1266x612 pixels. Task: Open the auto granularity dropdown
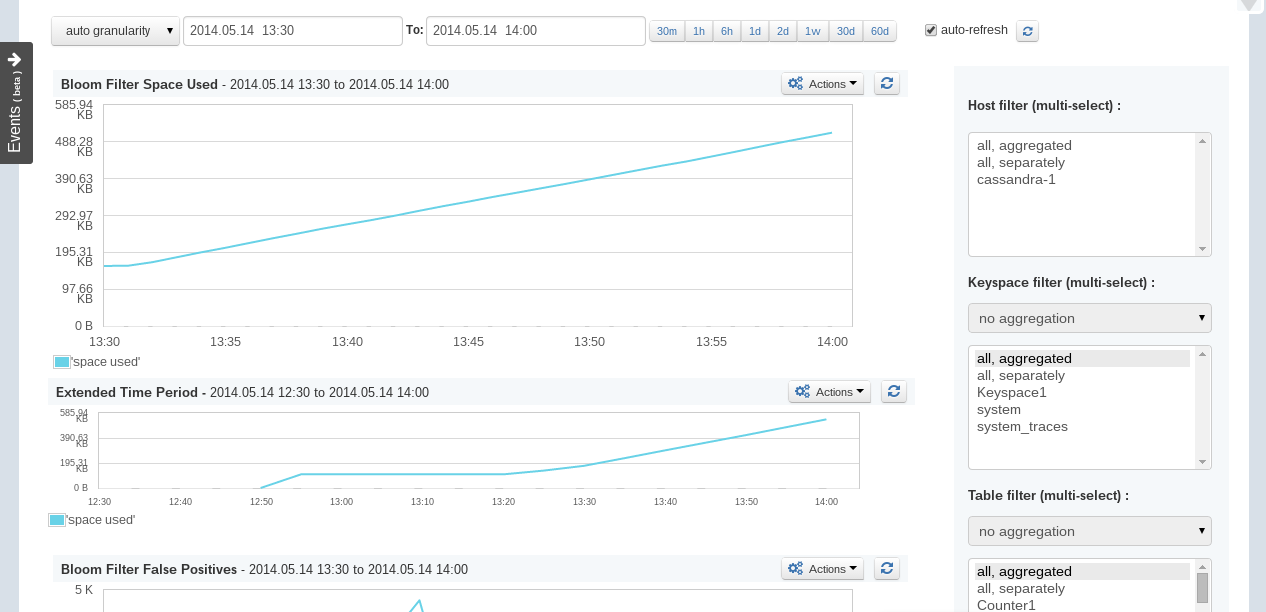pyautogui.click(x=115, y=31)
